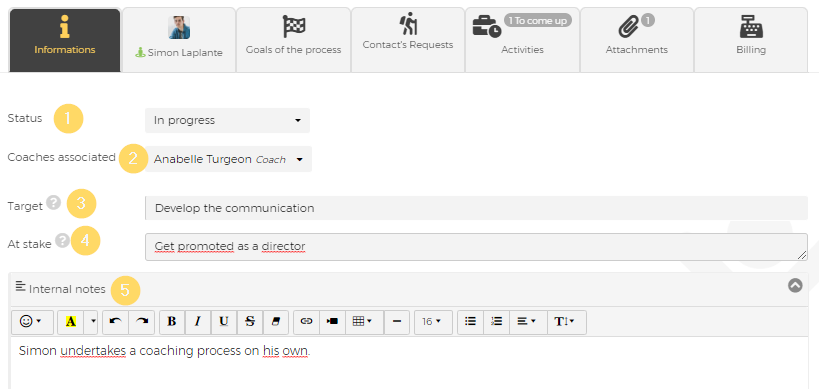Click the unordered bullet list icon

pos(471,322)
